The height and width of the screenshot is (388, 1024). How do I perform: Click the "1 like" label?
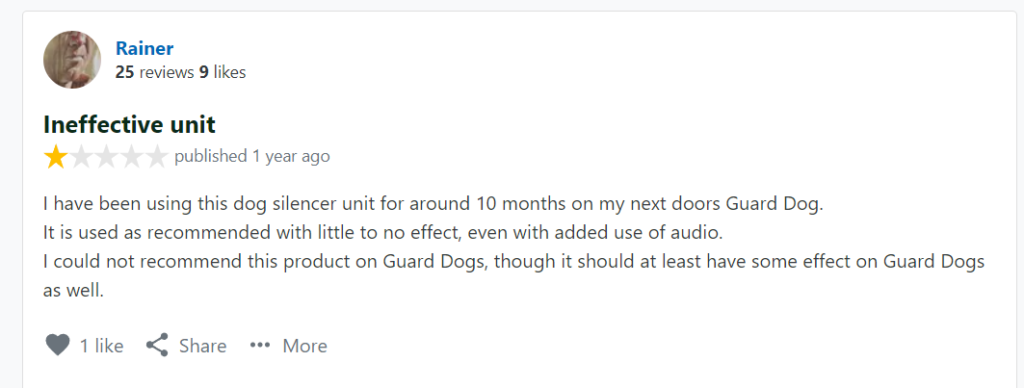pos(101,346)
